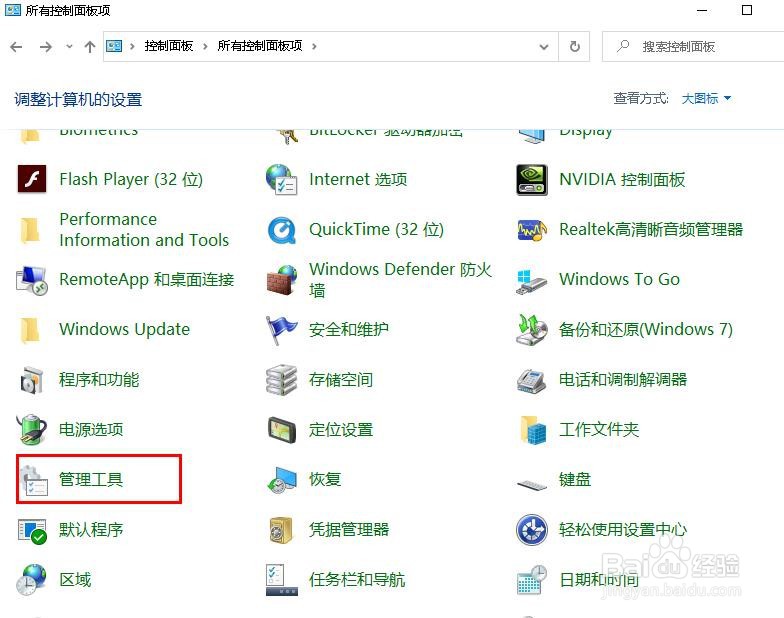Open the Flash Player (32 位) link
Viewport: 784px width, 618px height.
pos(131,180)
